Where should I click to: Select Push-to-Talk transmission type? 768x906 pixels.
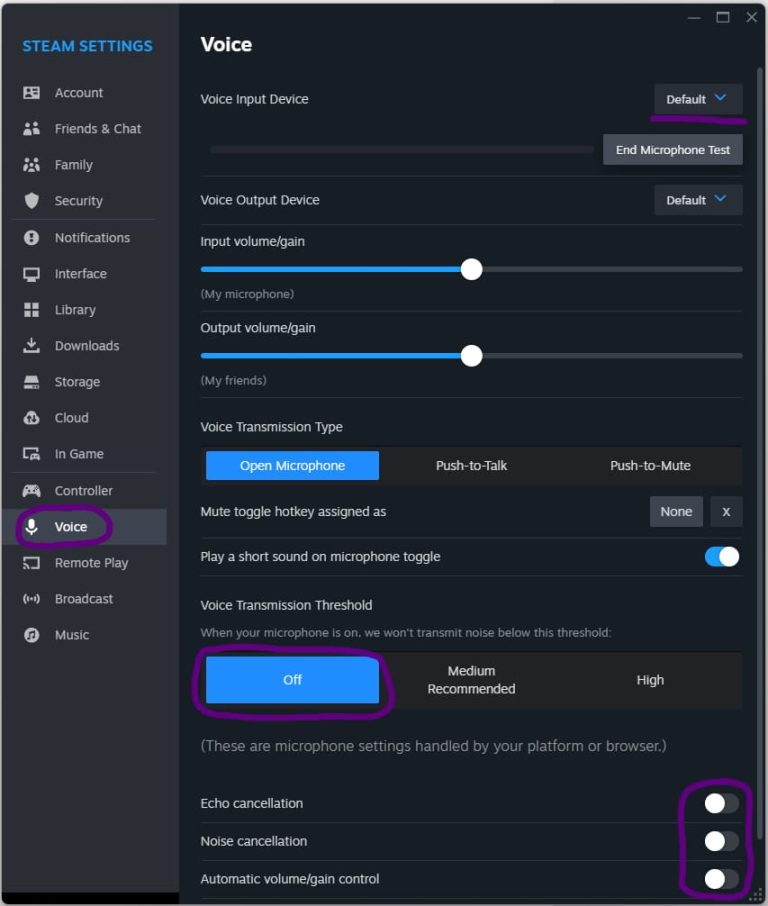(472, 466)
